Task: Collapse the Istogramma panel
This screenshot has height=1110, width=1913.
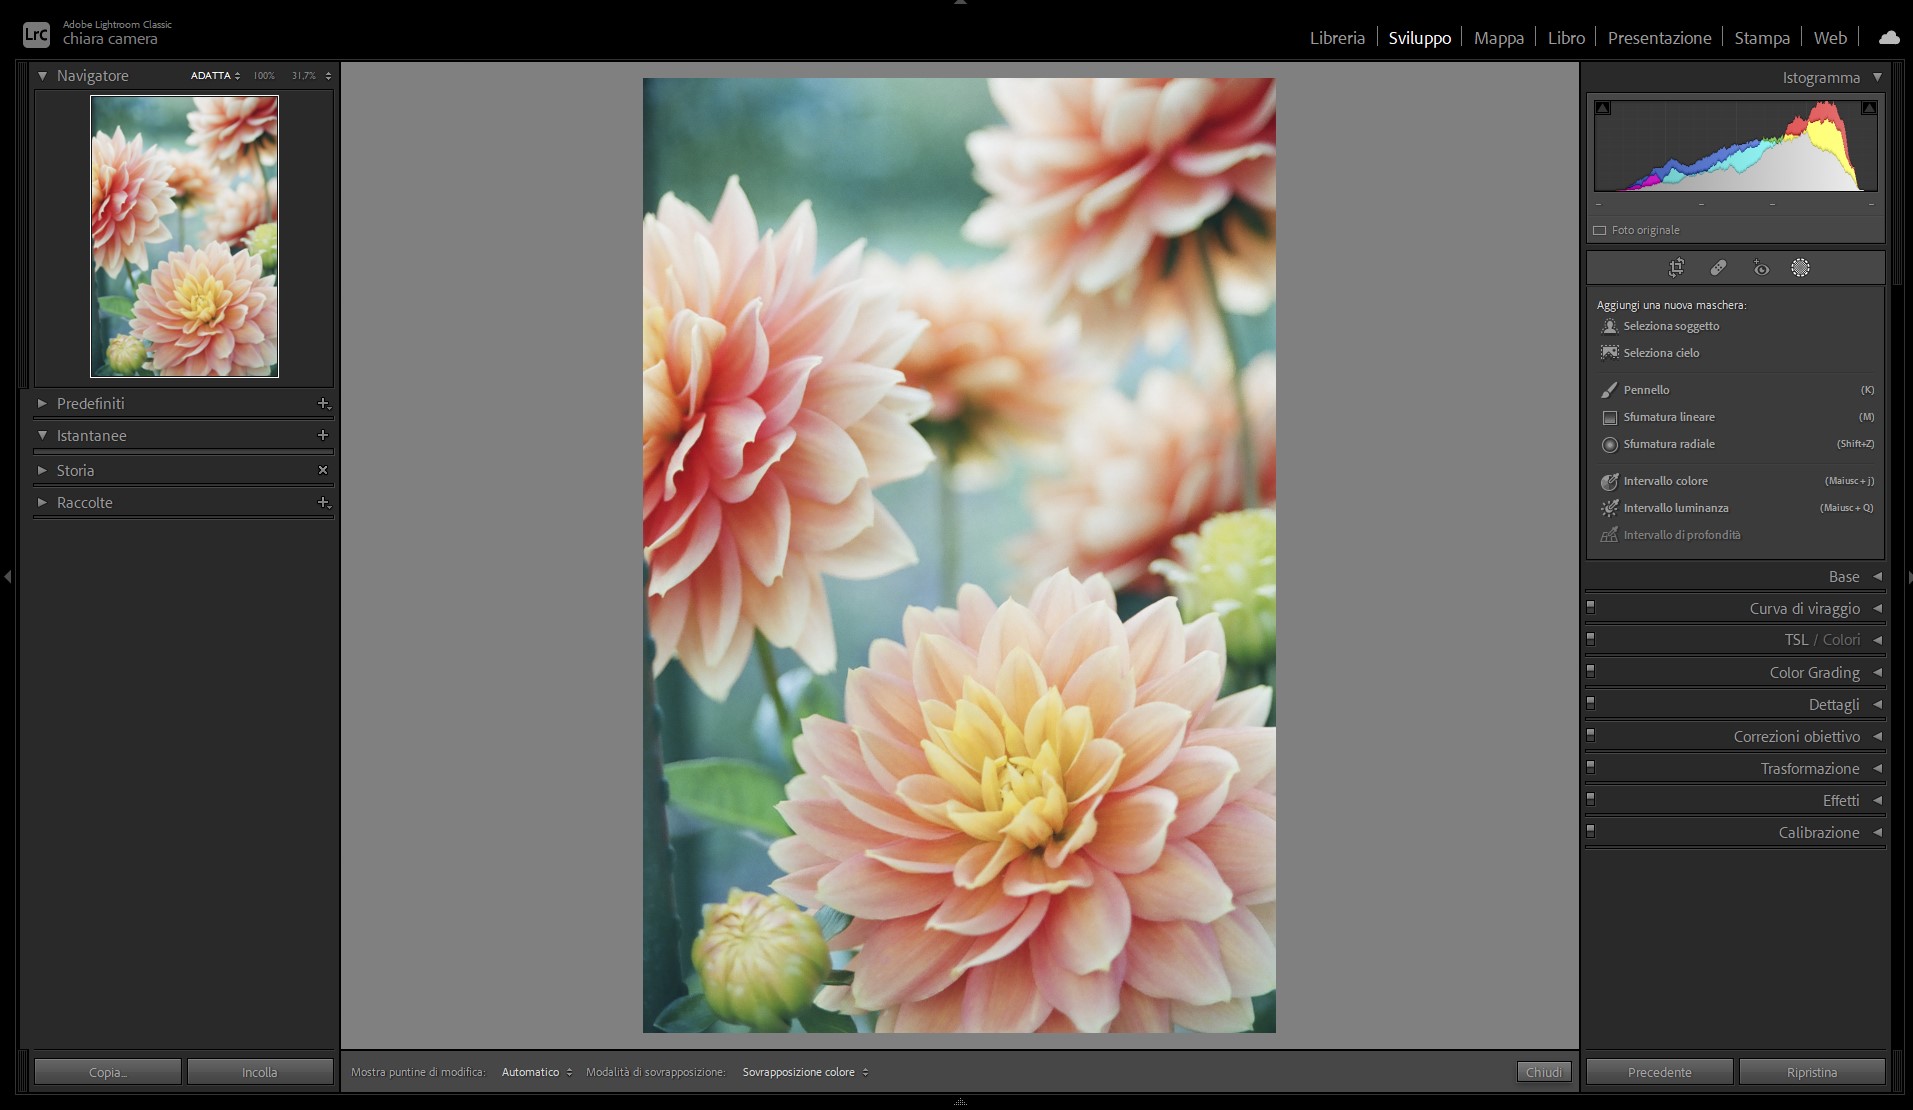Action: (x=1877, y=77)
